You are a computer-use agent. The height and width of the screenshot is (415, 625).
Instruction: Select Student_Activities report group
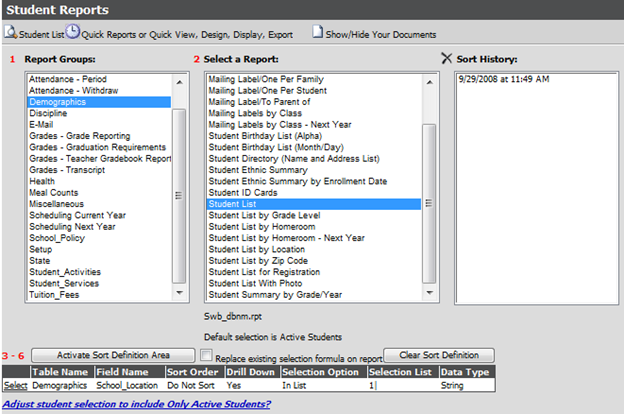[x=99, y=272]
